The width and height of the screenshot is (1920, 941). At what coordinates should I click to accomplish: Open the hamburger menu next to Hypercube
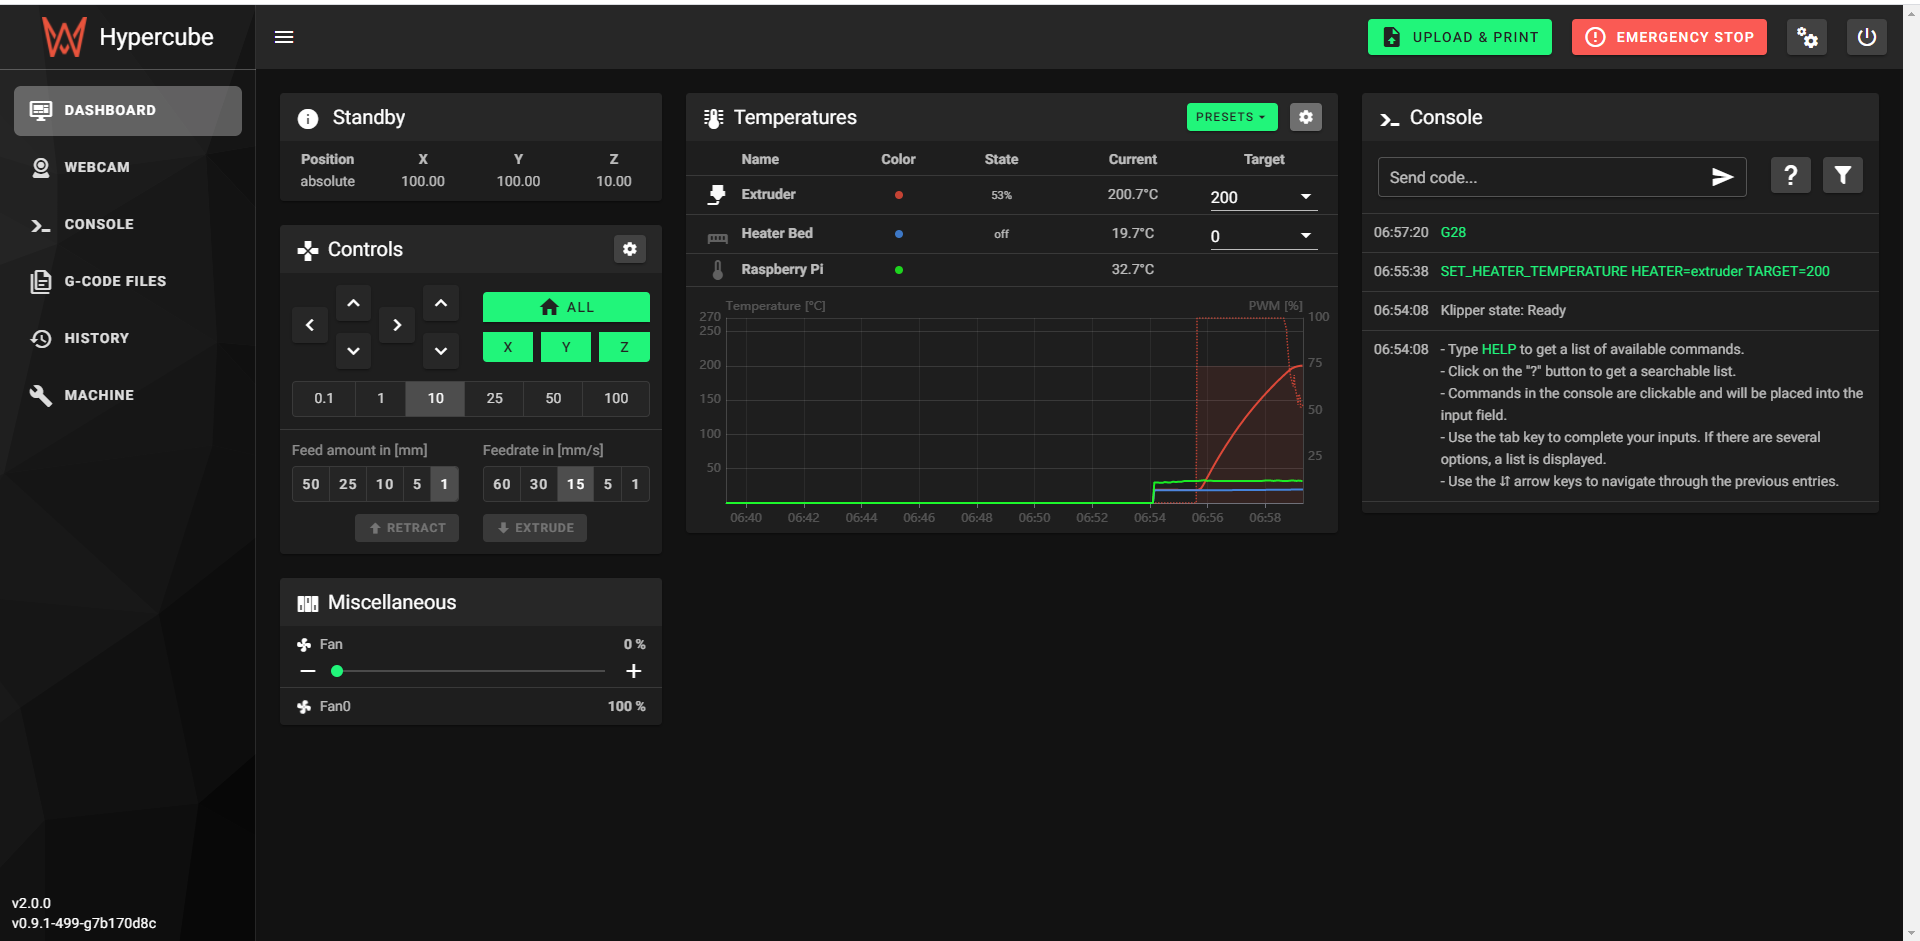[x=284, y=37]
